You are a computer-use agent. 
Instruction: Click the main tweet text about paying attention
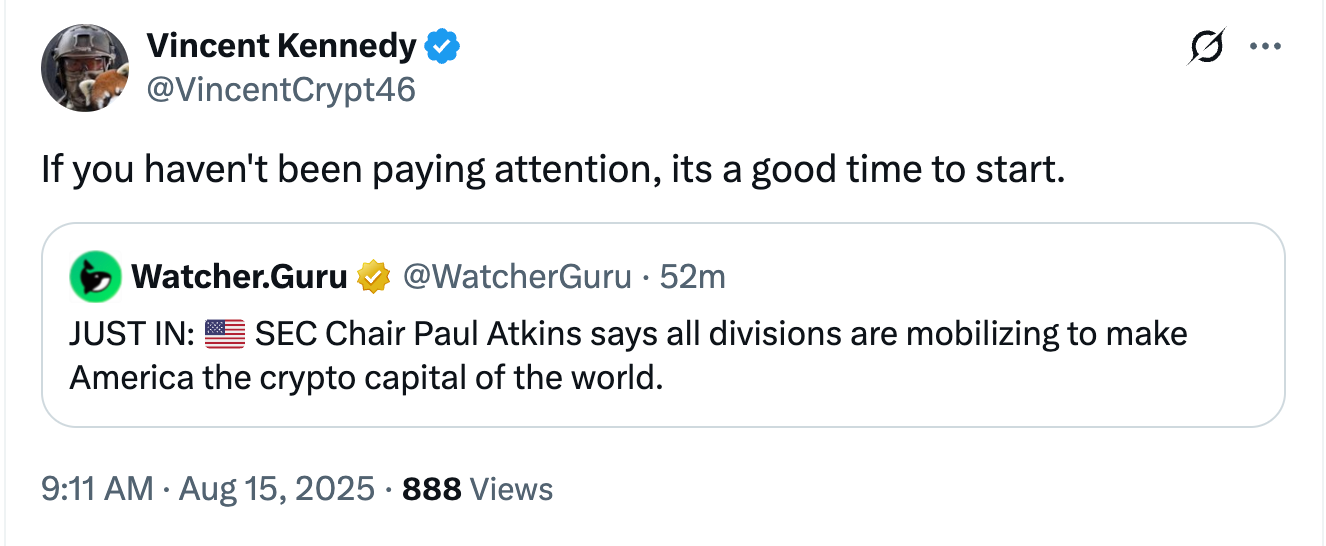[x=550, y=170]
